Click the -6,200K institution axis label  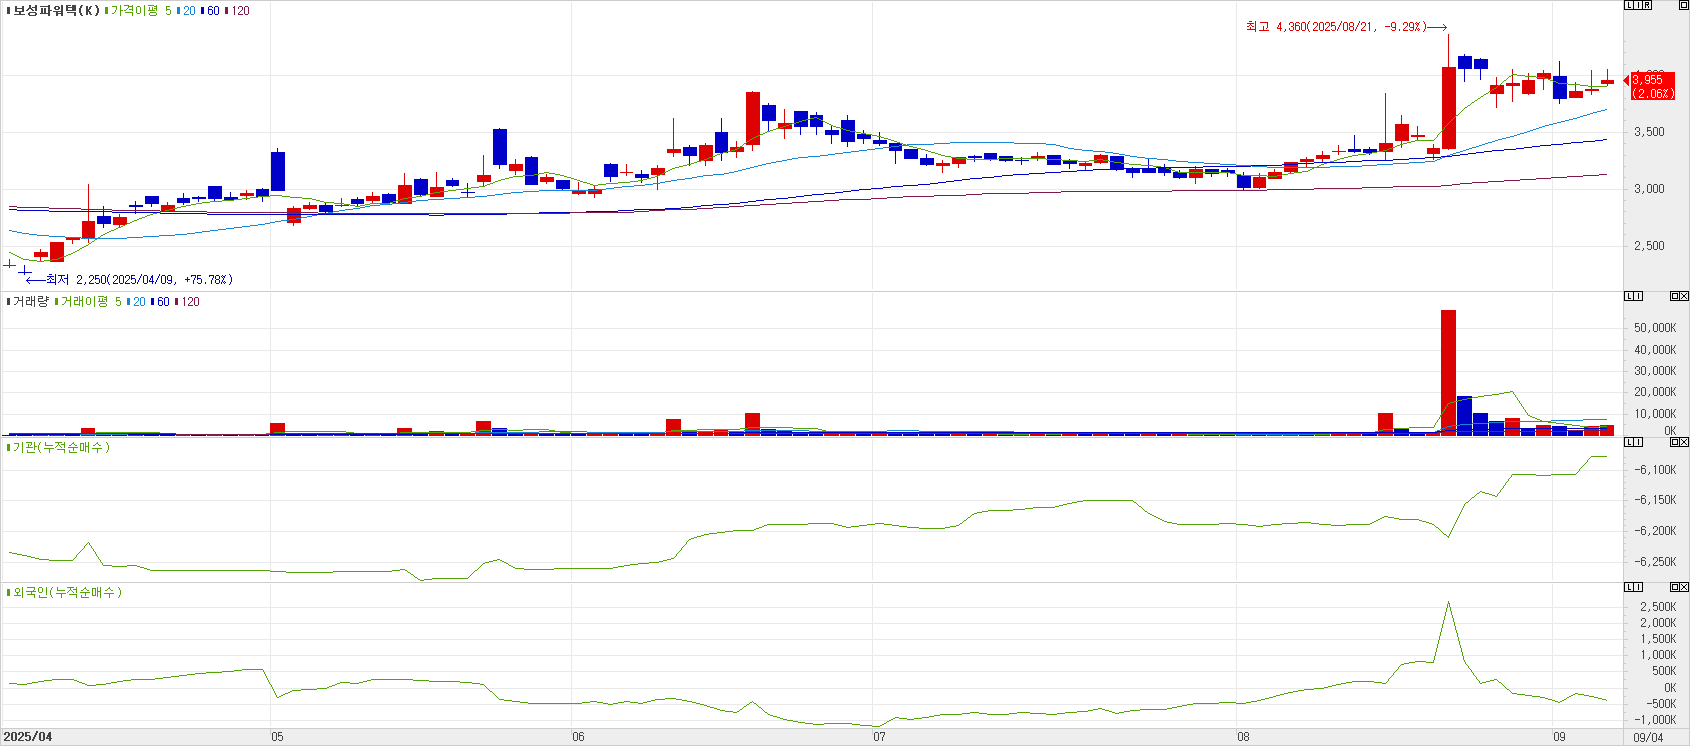(x=1655, y=531)
